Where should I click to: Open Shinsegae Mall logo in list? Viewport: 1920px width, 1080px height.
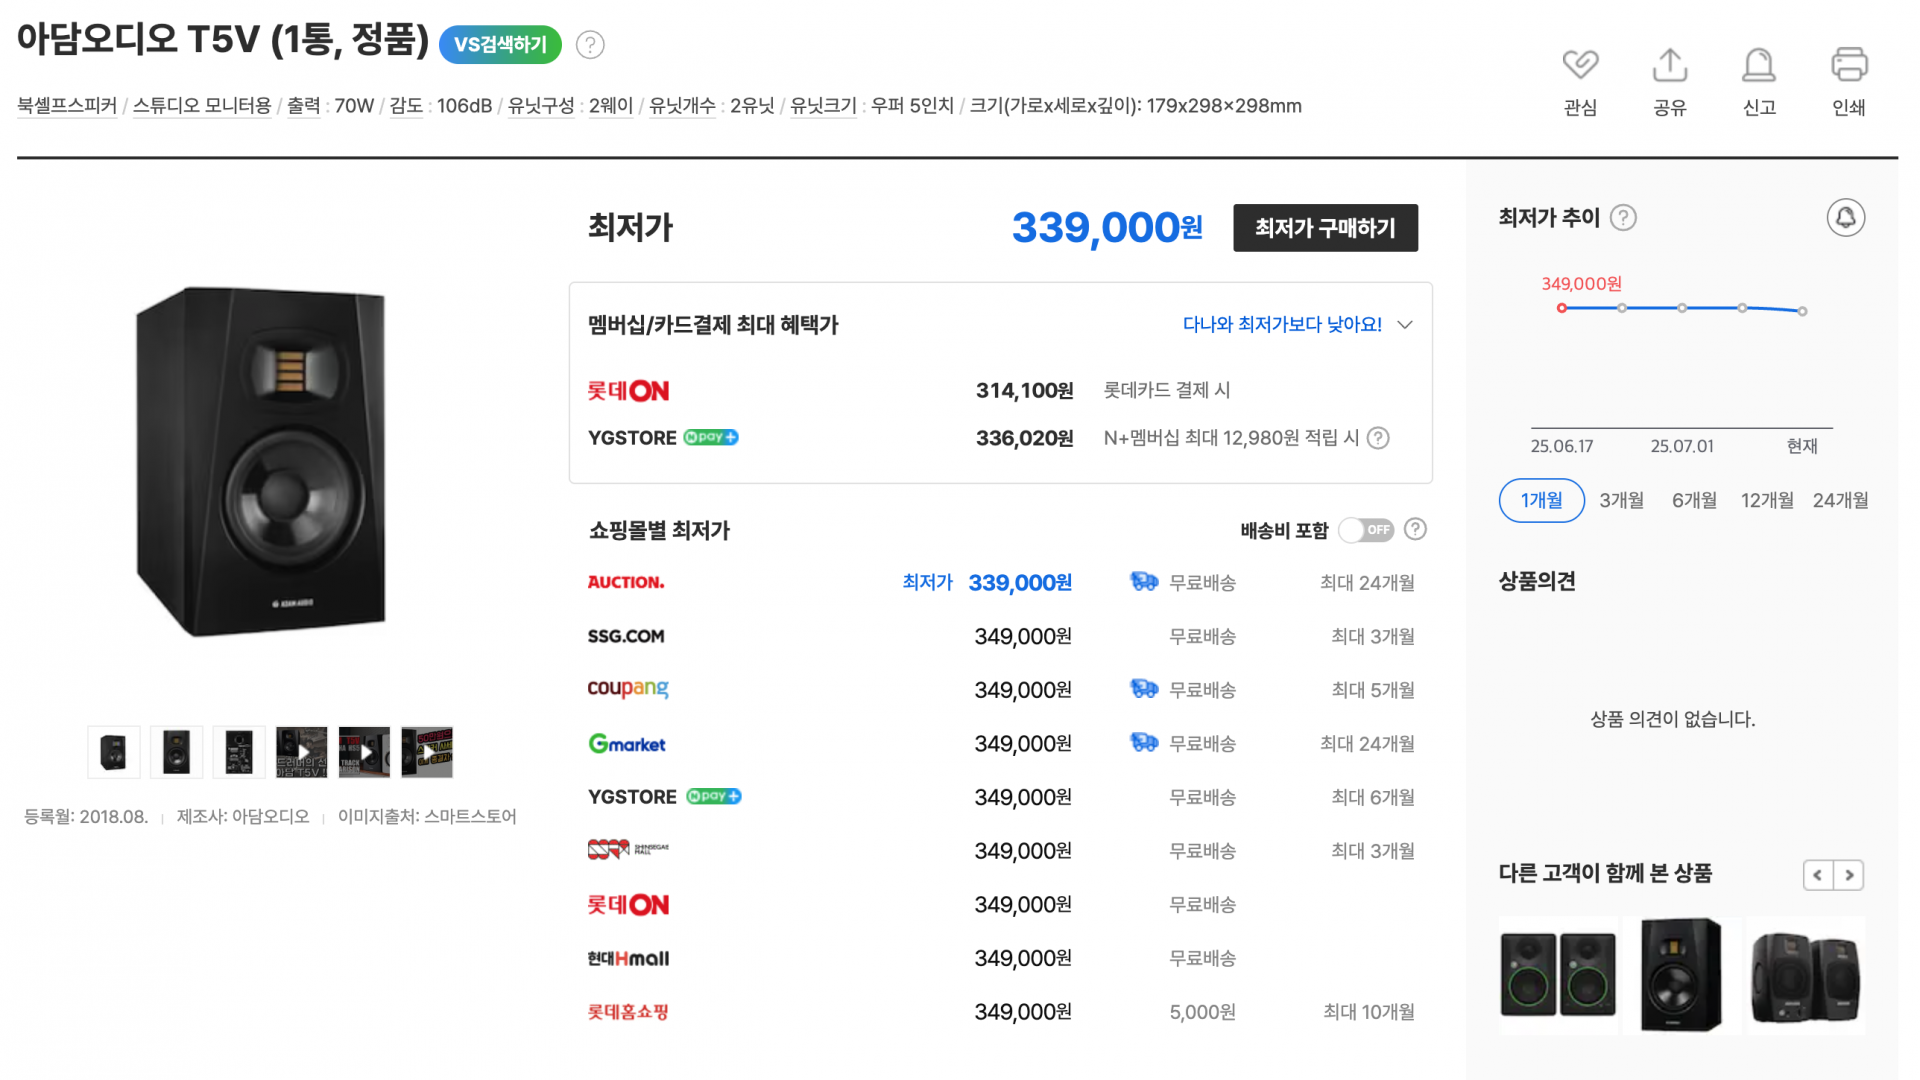[x=628, y=850]
